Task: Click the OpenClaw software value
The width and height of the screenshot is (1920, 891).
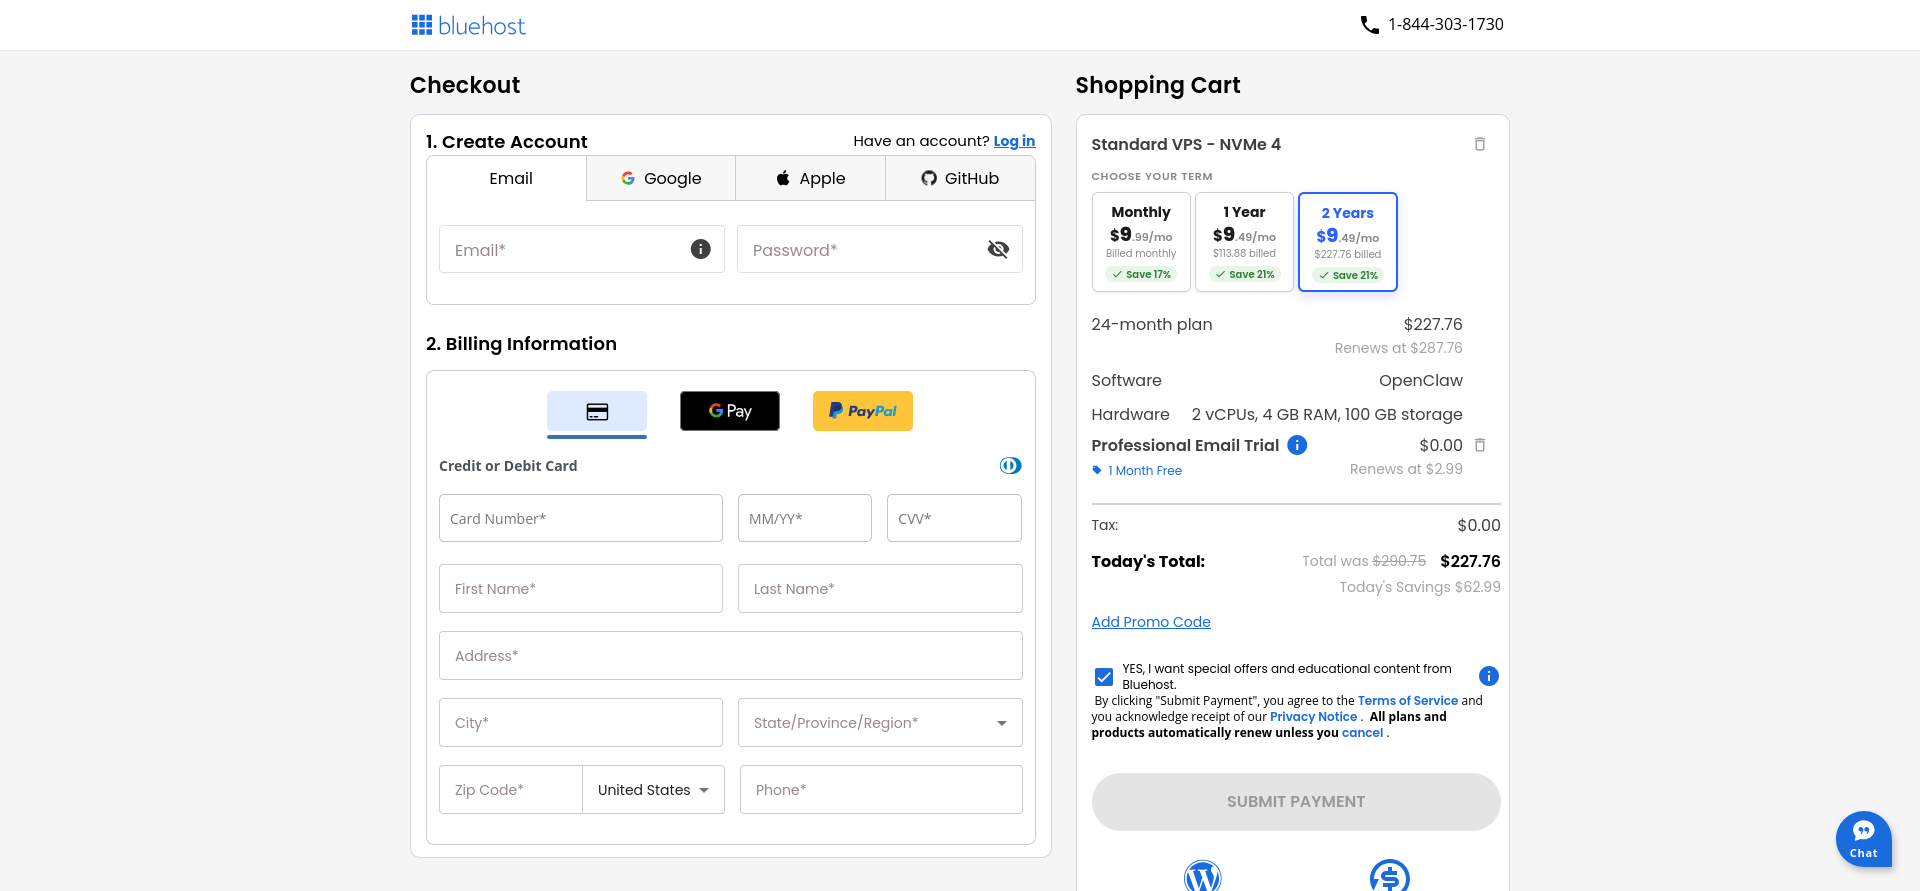Action: (x=1420, y=381)
